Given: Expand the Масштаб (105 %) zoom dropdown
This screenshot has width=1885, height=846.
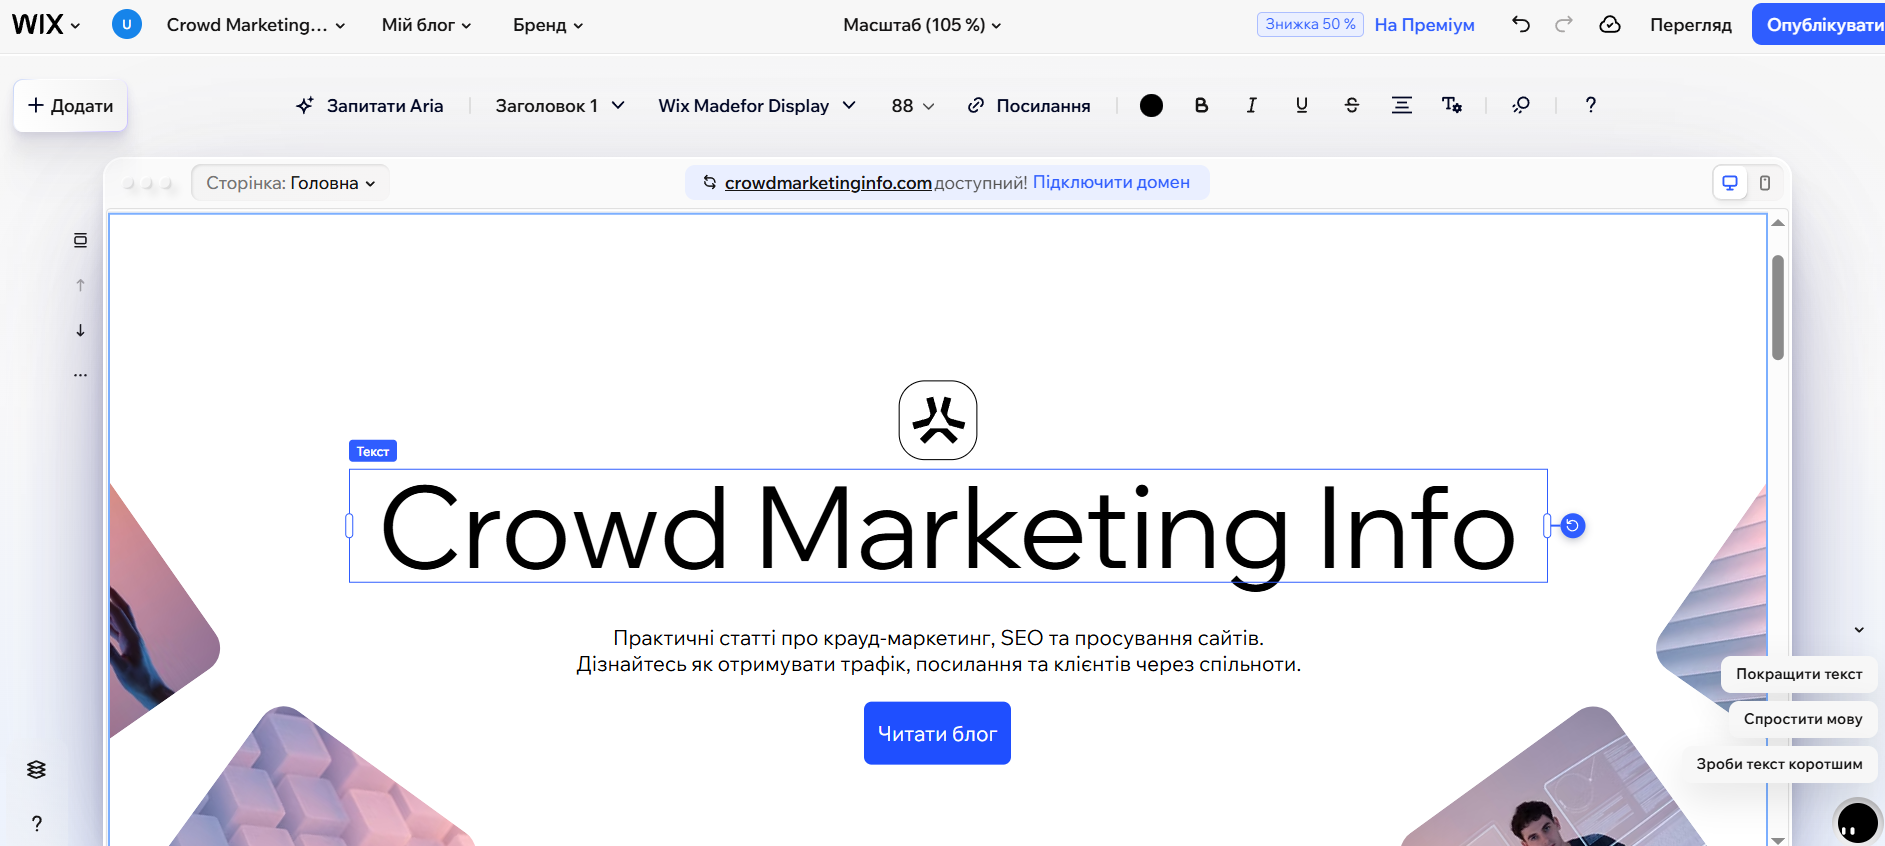Looking at the screenshot, I should [x=922, y=25].
